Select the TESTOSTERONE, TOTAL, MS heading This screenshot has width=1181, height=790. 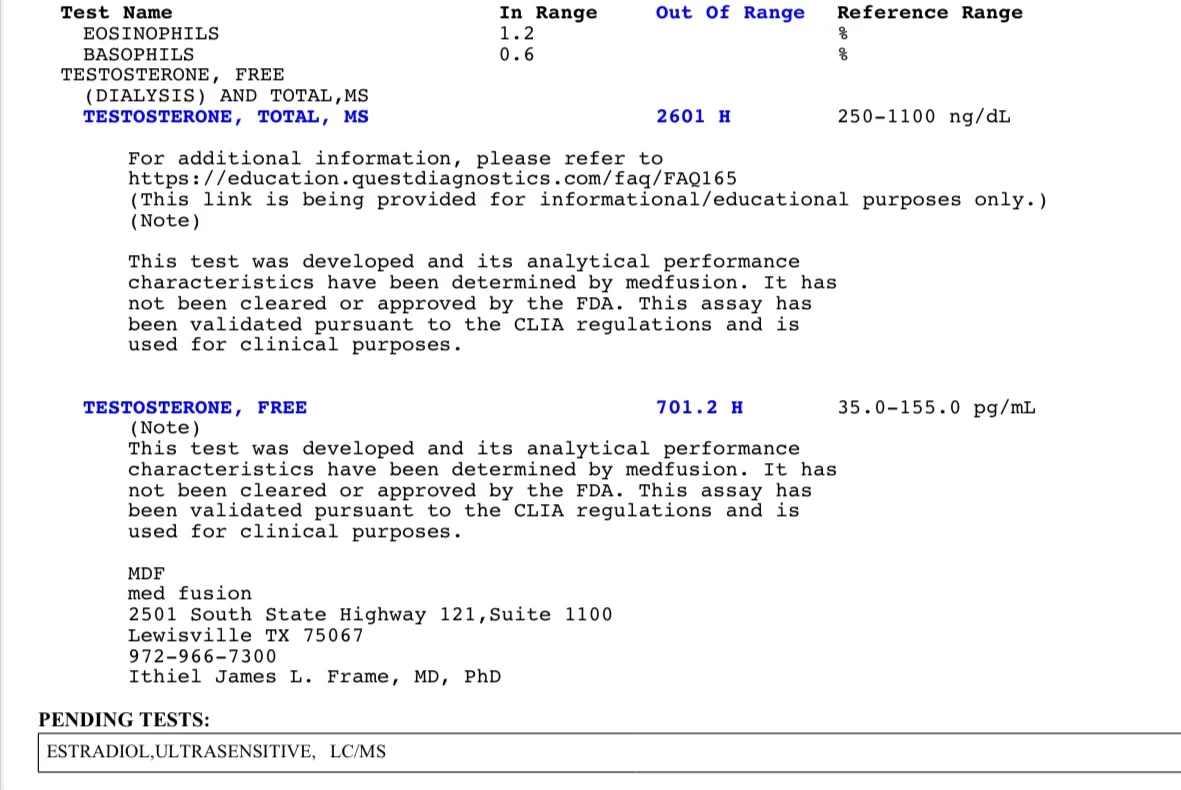point(226,117)
